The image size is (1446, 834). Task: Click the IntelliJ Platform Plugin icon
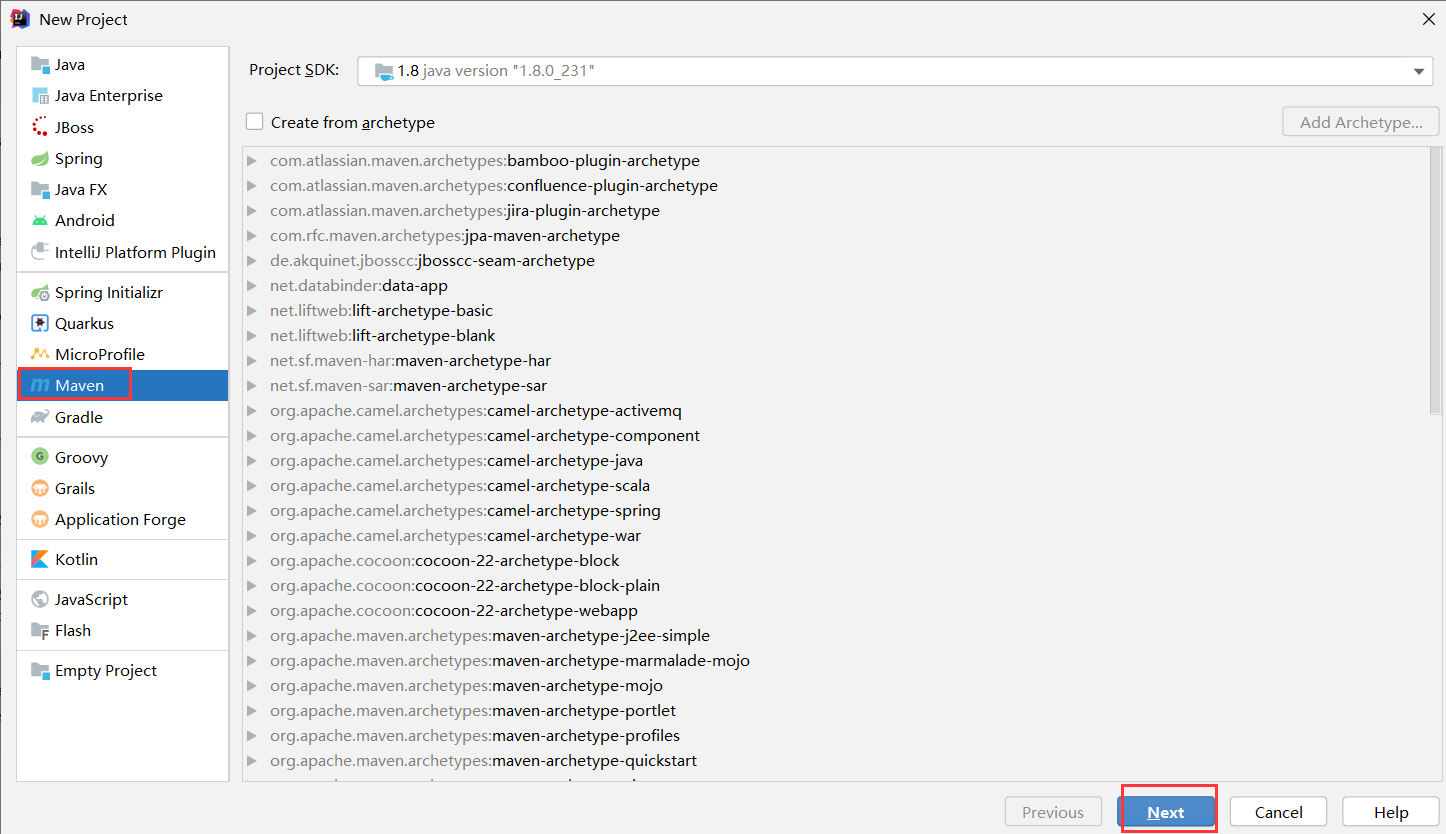point(40,252)
